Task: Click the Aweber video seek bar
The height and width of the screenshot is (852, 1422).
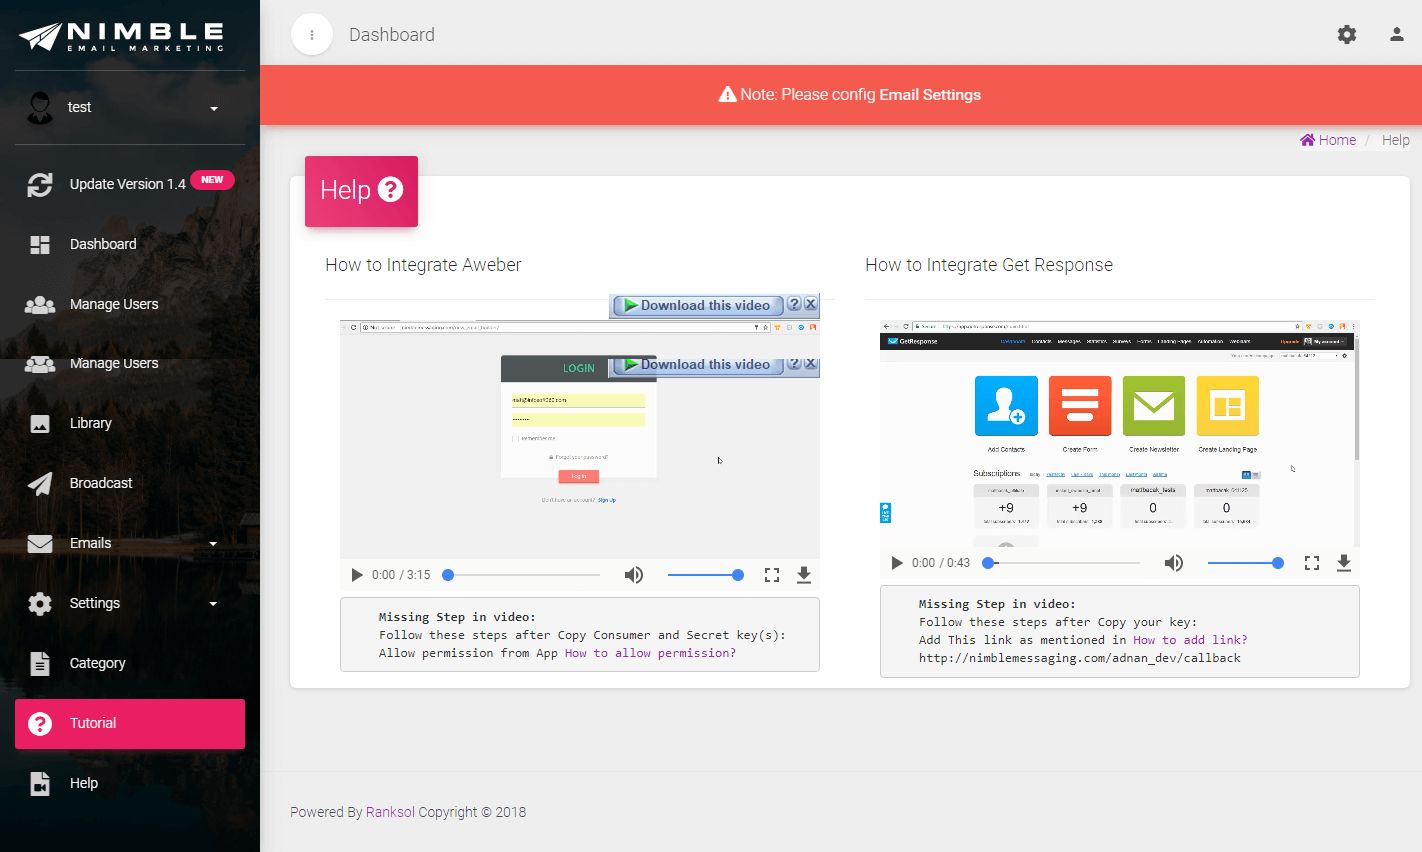Action: 523,575
